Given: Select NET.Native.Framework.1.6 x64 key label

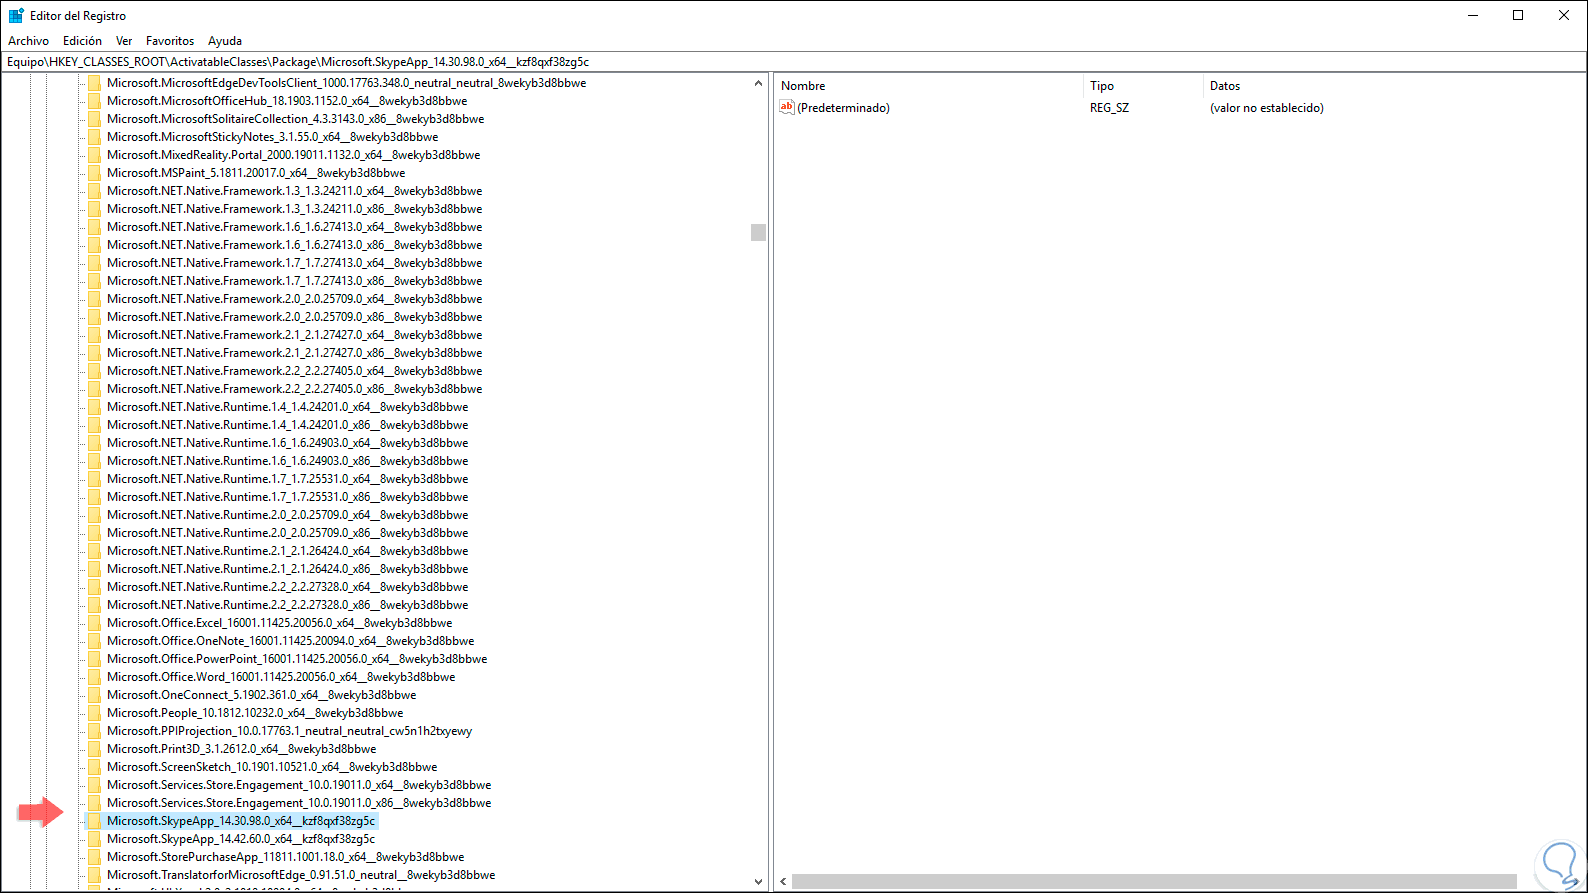Looking at the screenshot, I should point(294,227).
